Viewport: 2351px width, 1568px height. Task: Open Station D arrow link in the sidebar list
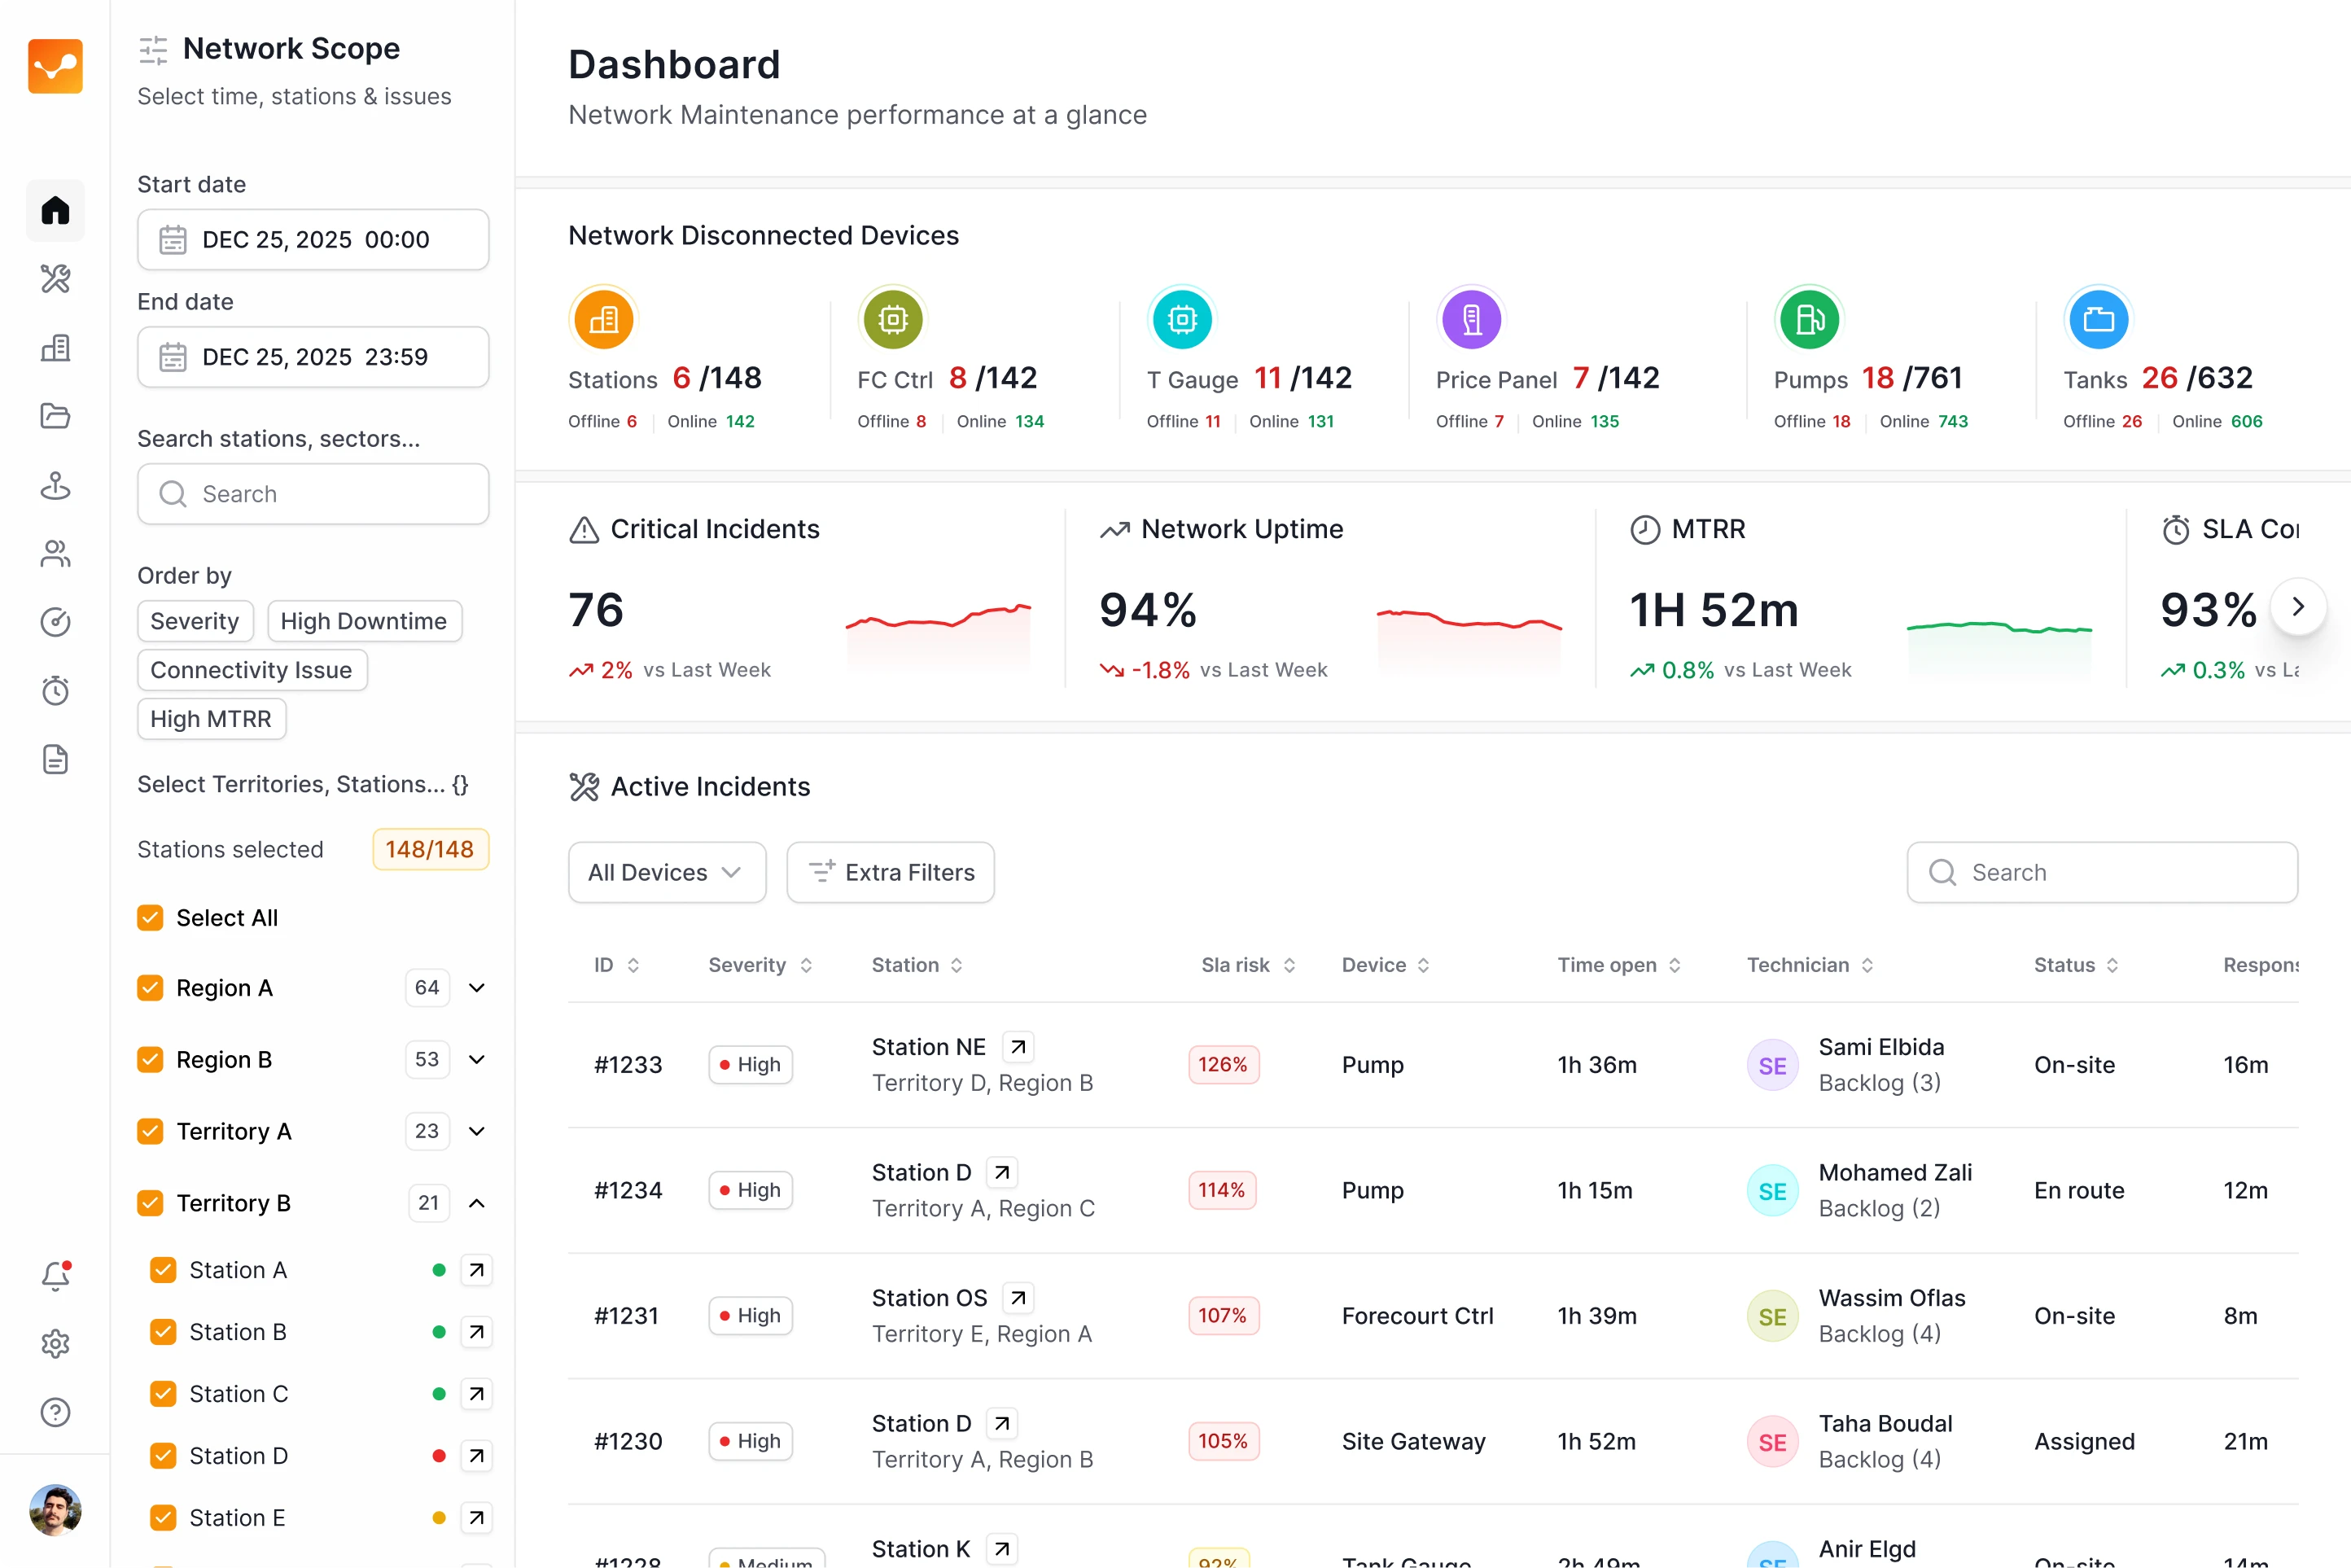point(477,1456)
